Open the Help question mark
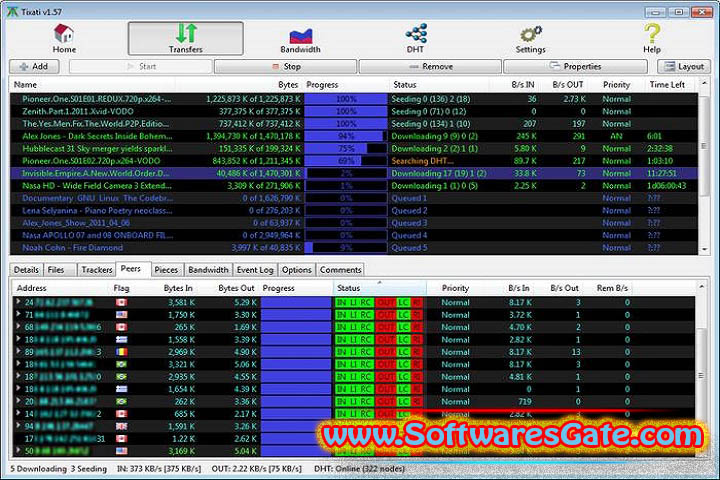720x480 pixels. pos(652,39)
